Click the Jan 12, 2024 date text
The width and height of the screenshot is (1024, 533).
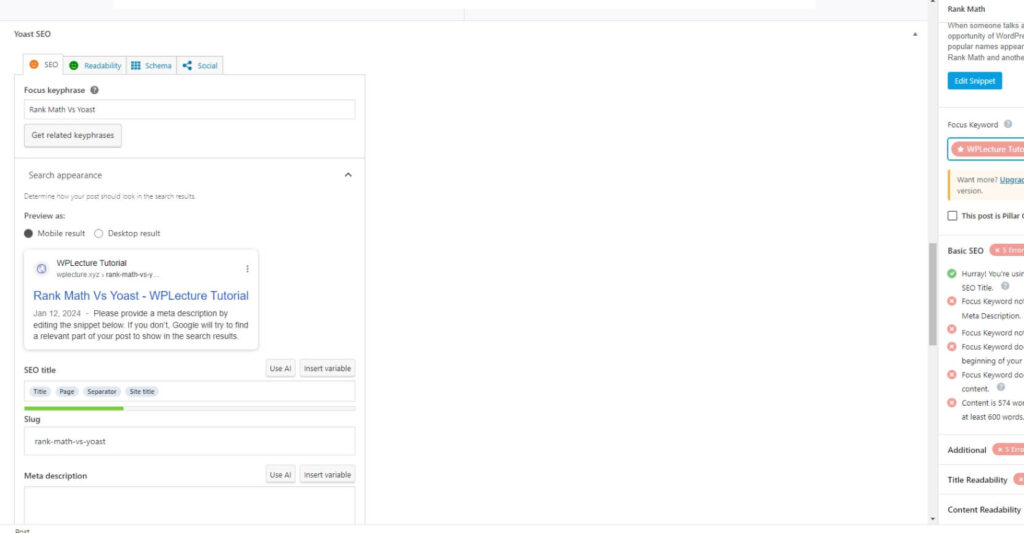57,314
